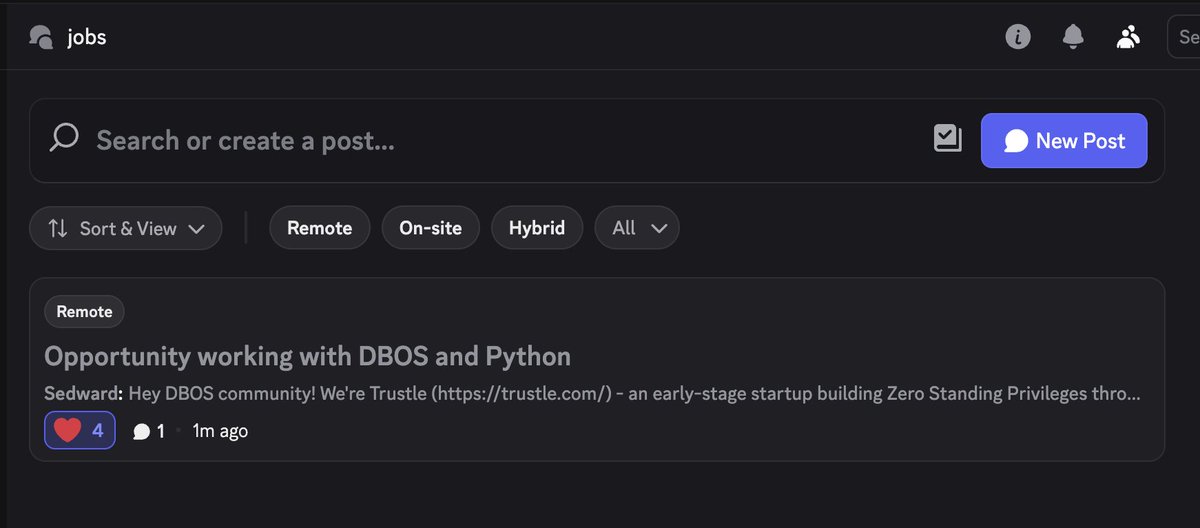
Task: Toggle the heart reaction with 4 likes
Action: (80, 431)
